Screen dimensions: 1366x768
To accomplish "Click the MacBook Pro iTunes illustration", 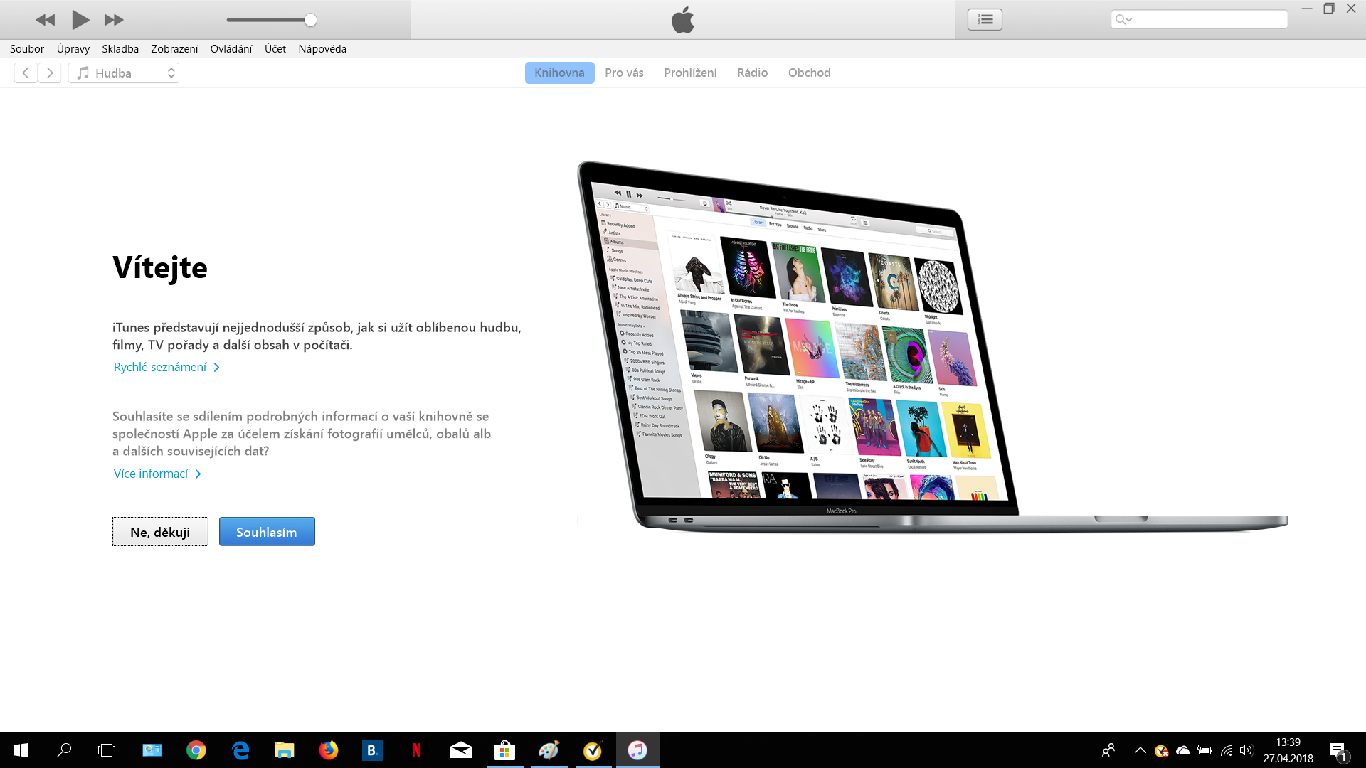I will point(932,346).
